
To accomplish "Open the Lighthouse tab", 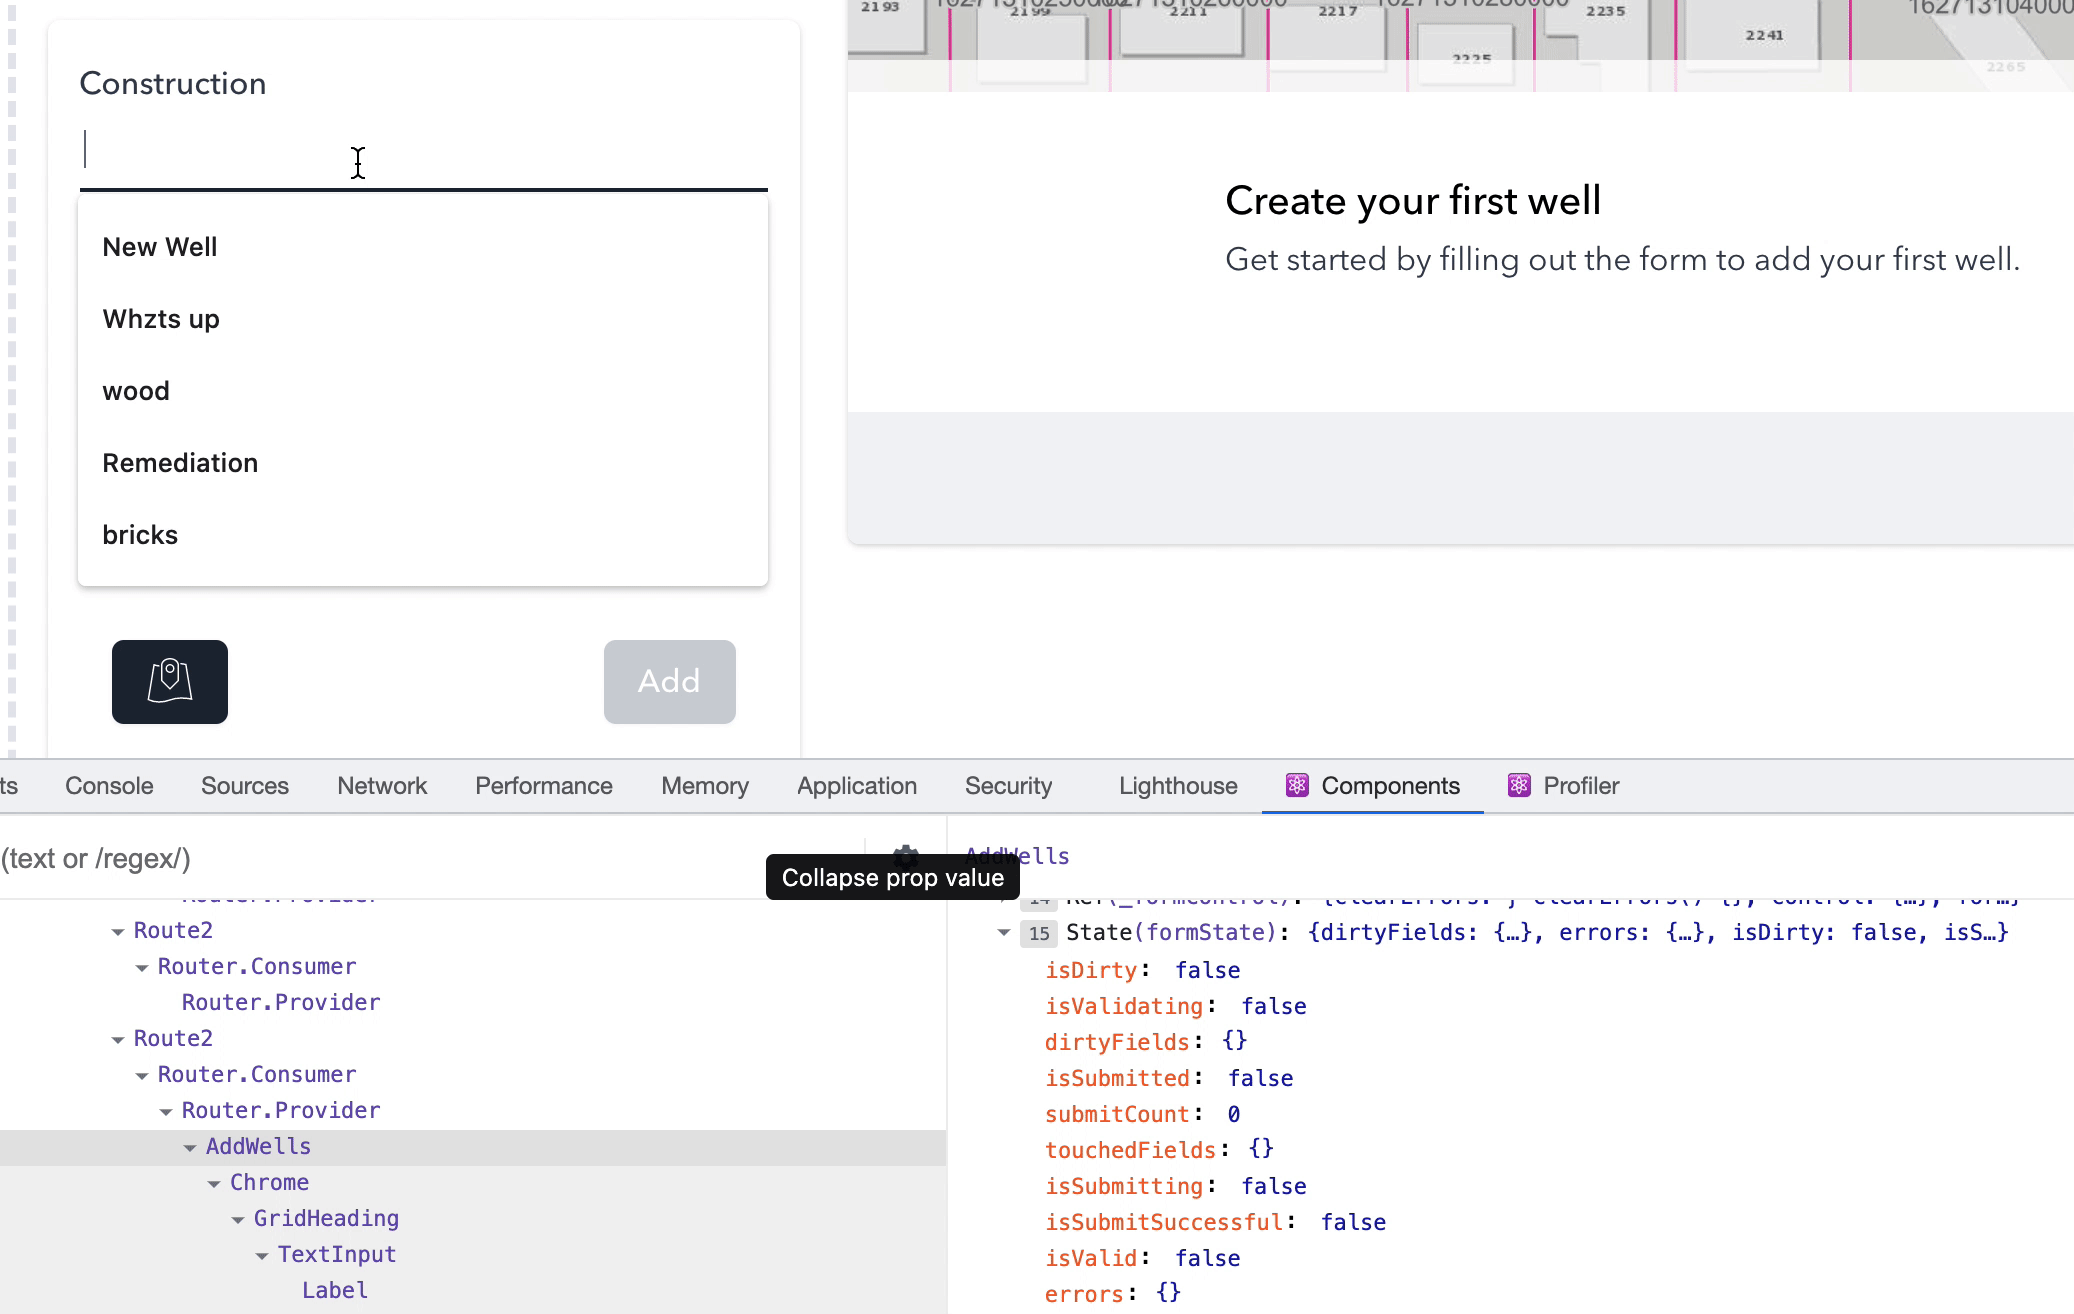I will (1178, 786).
